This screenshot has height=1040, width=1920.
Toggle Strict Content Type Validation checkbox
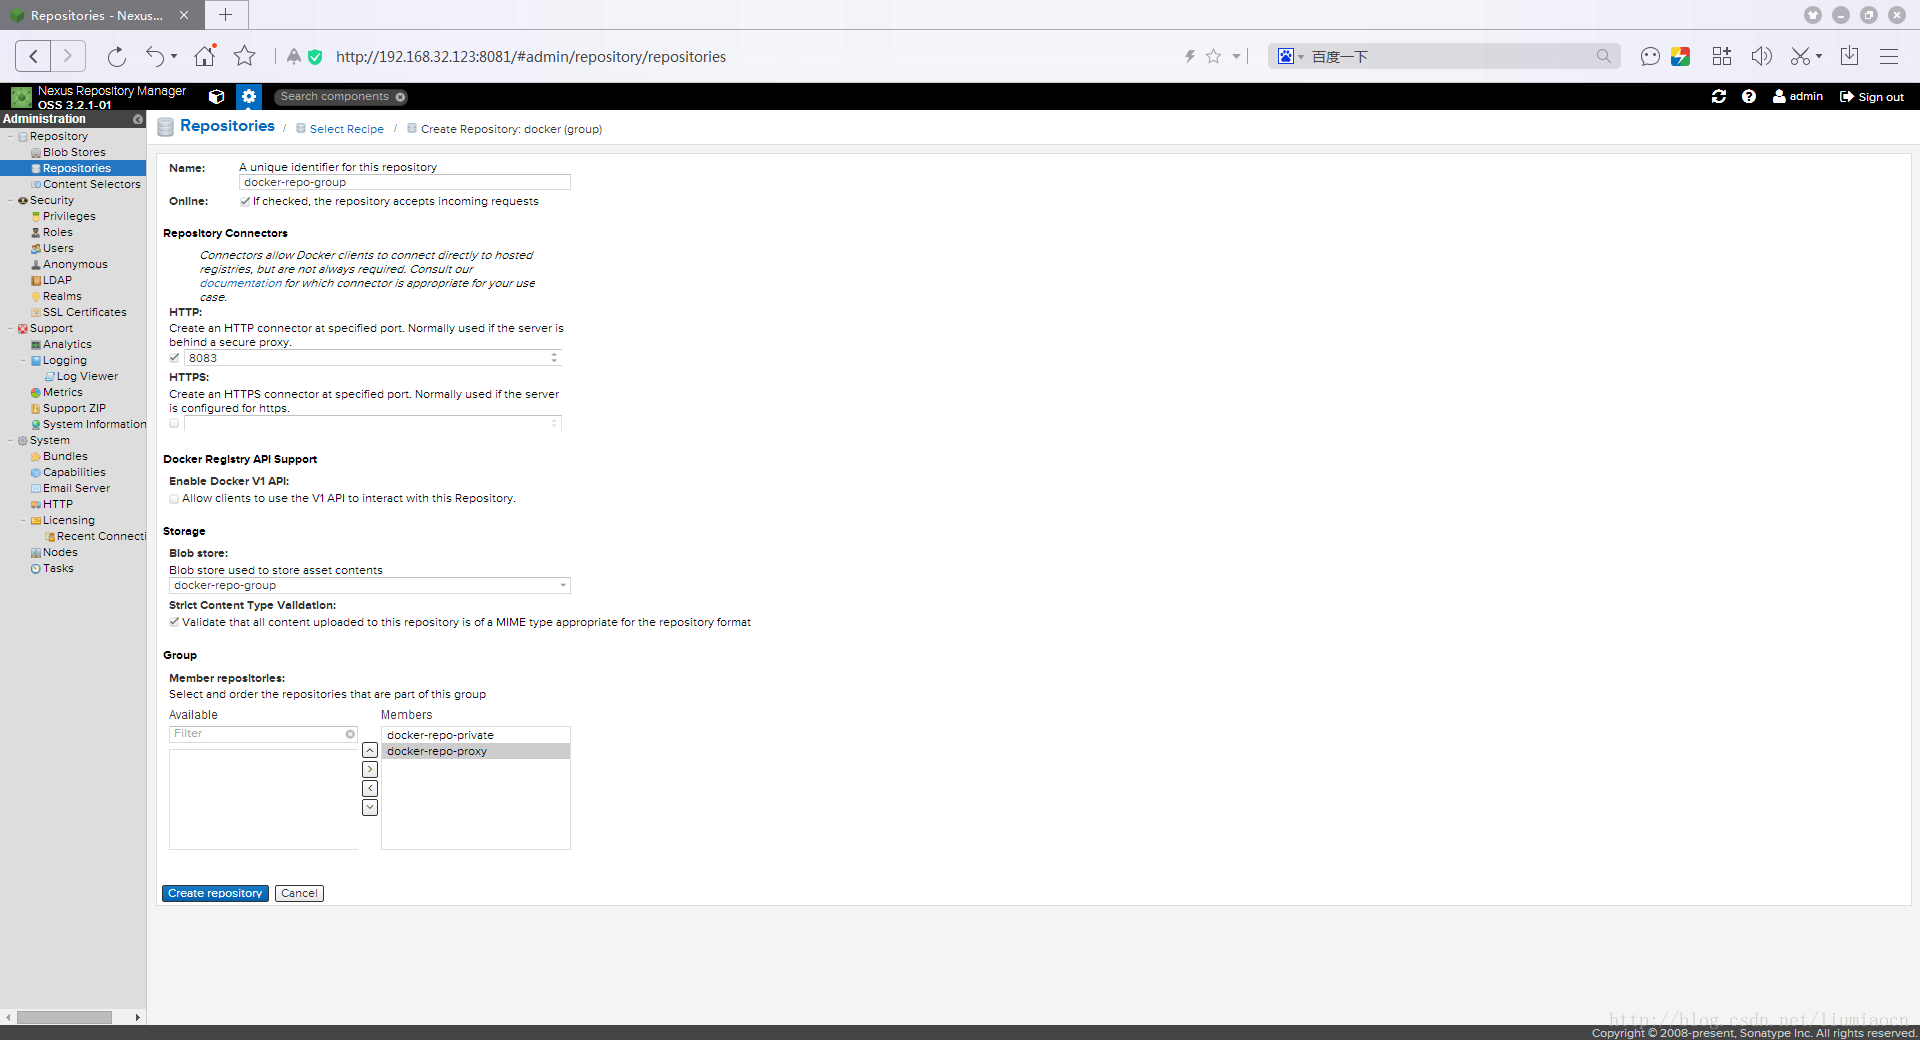(174, 622)
